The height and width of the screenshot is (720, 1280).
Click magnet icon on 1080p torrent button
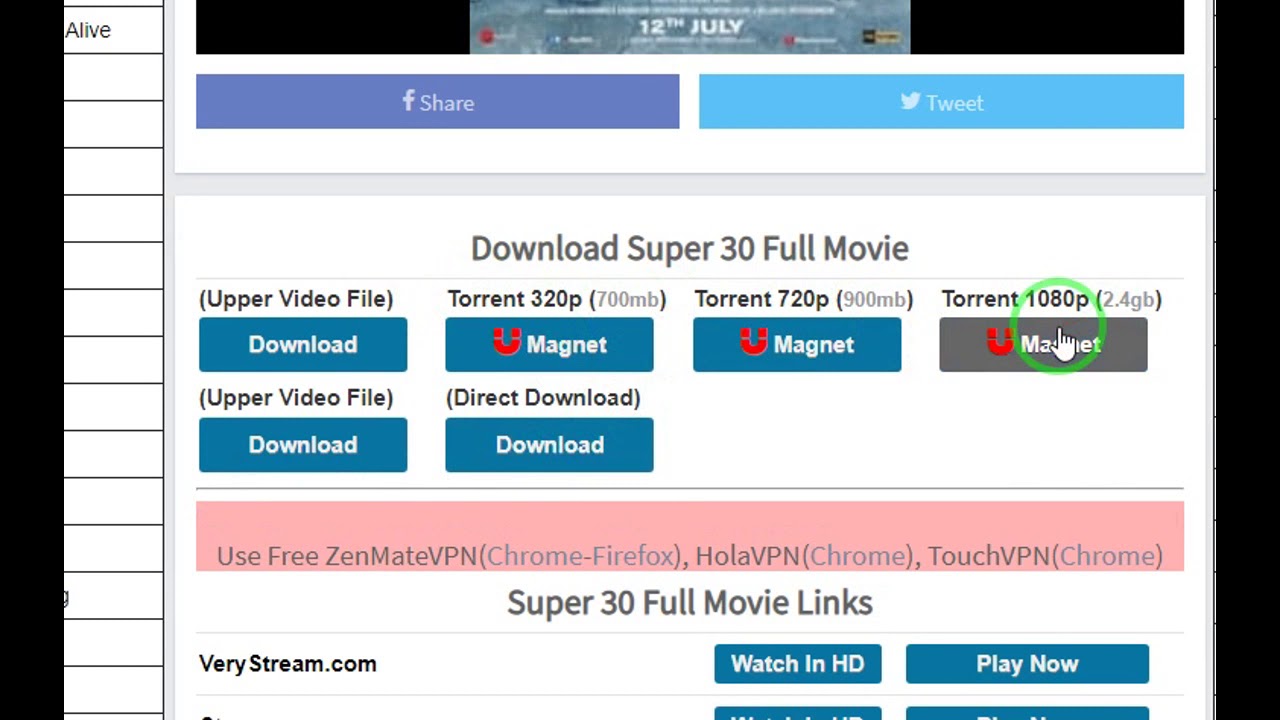(1000, 343)
